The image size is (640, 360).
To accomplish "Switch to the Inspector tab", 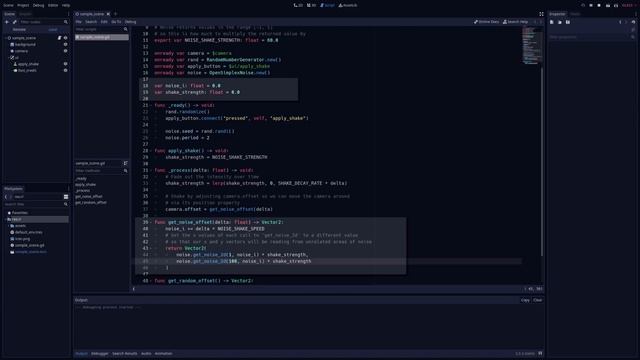I will 558,14.
